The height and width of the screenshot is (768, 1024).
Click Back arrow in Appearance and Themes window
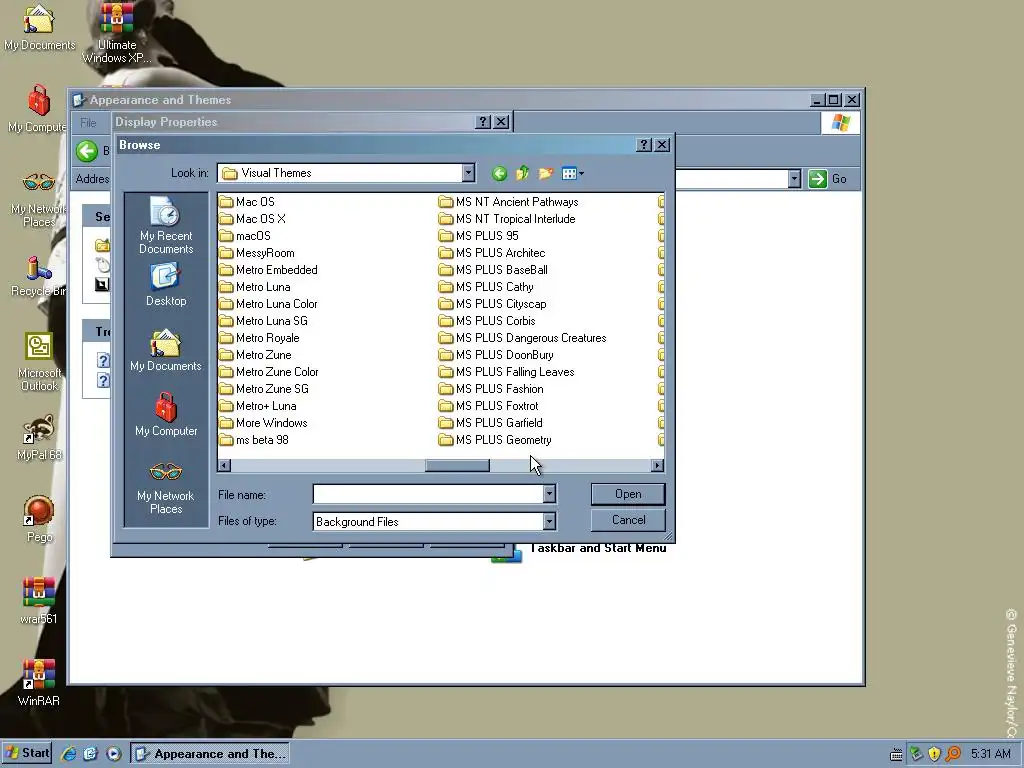(x=87, y=151)
